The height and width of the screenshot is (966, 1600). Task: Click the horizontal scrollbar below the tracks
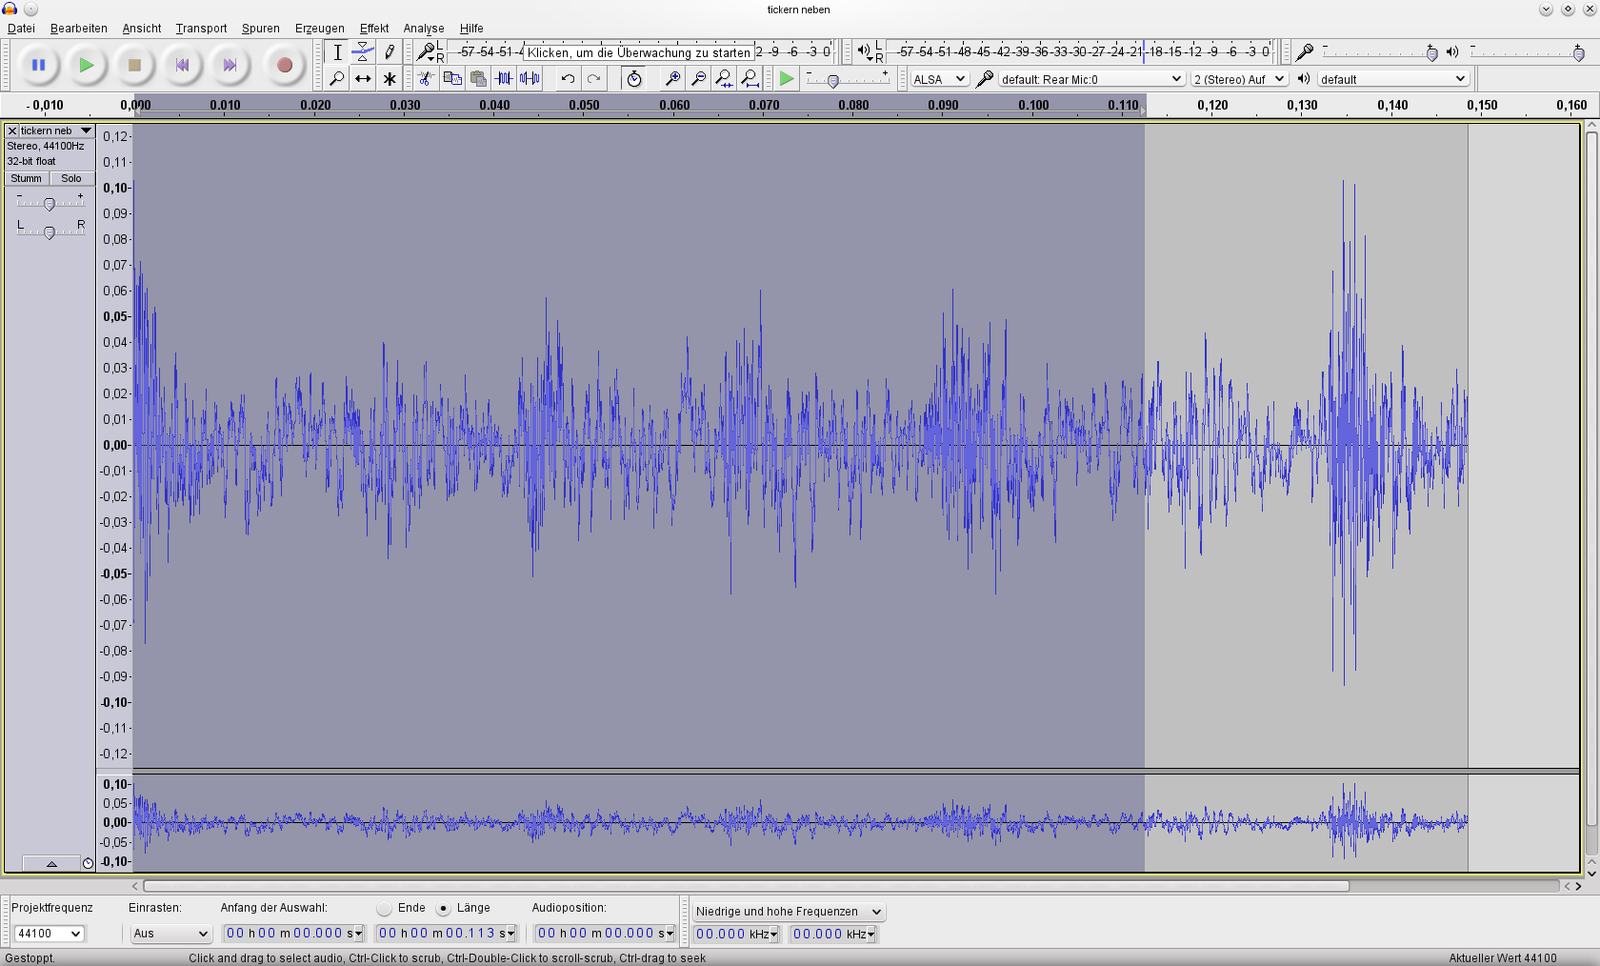click(746, 886)
